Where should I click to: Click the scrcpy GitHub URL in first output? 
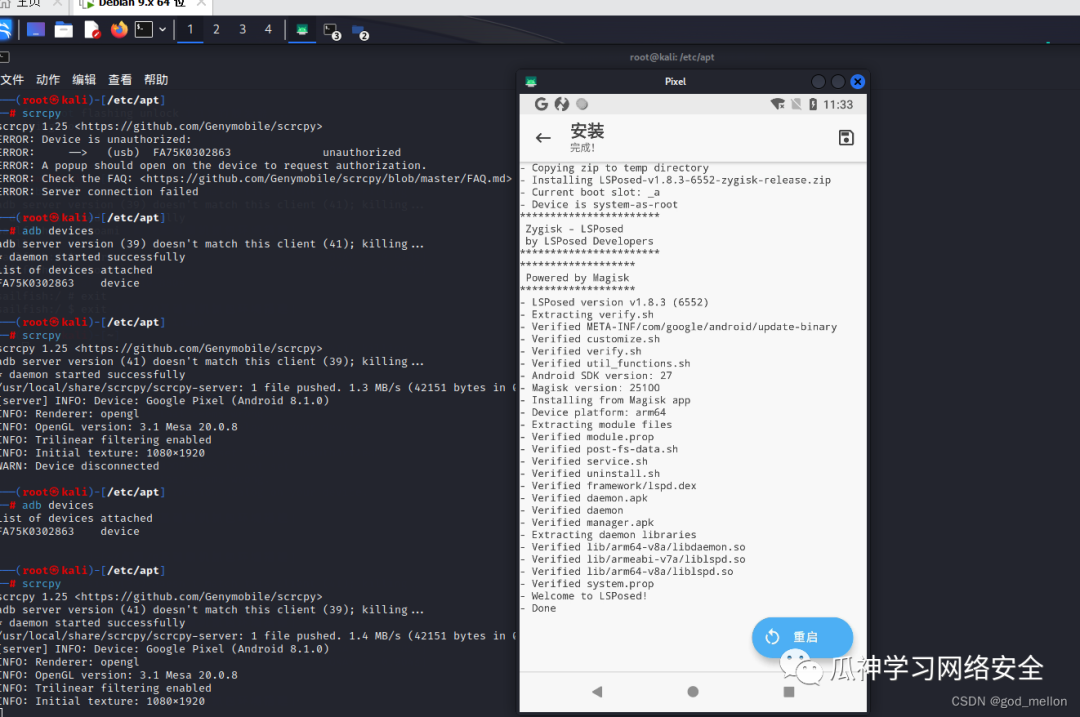point(198,126)
